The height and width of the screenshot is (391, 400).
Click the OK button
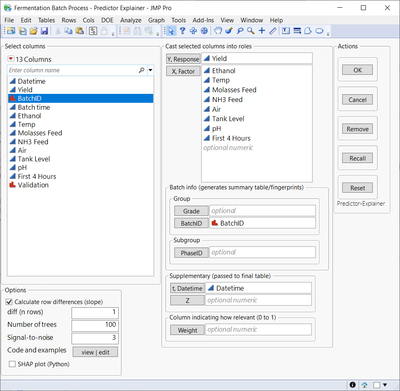tap(357, 70)
